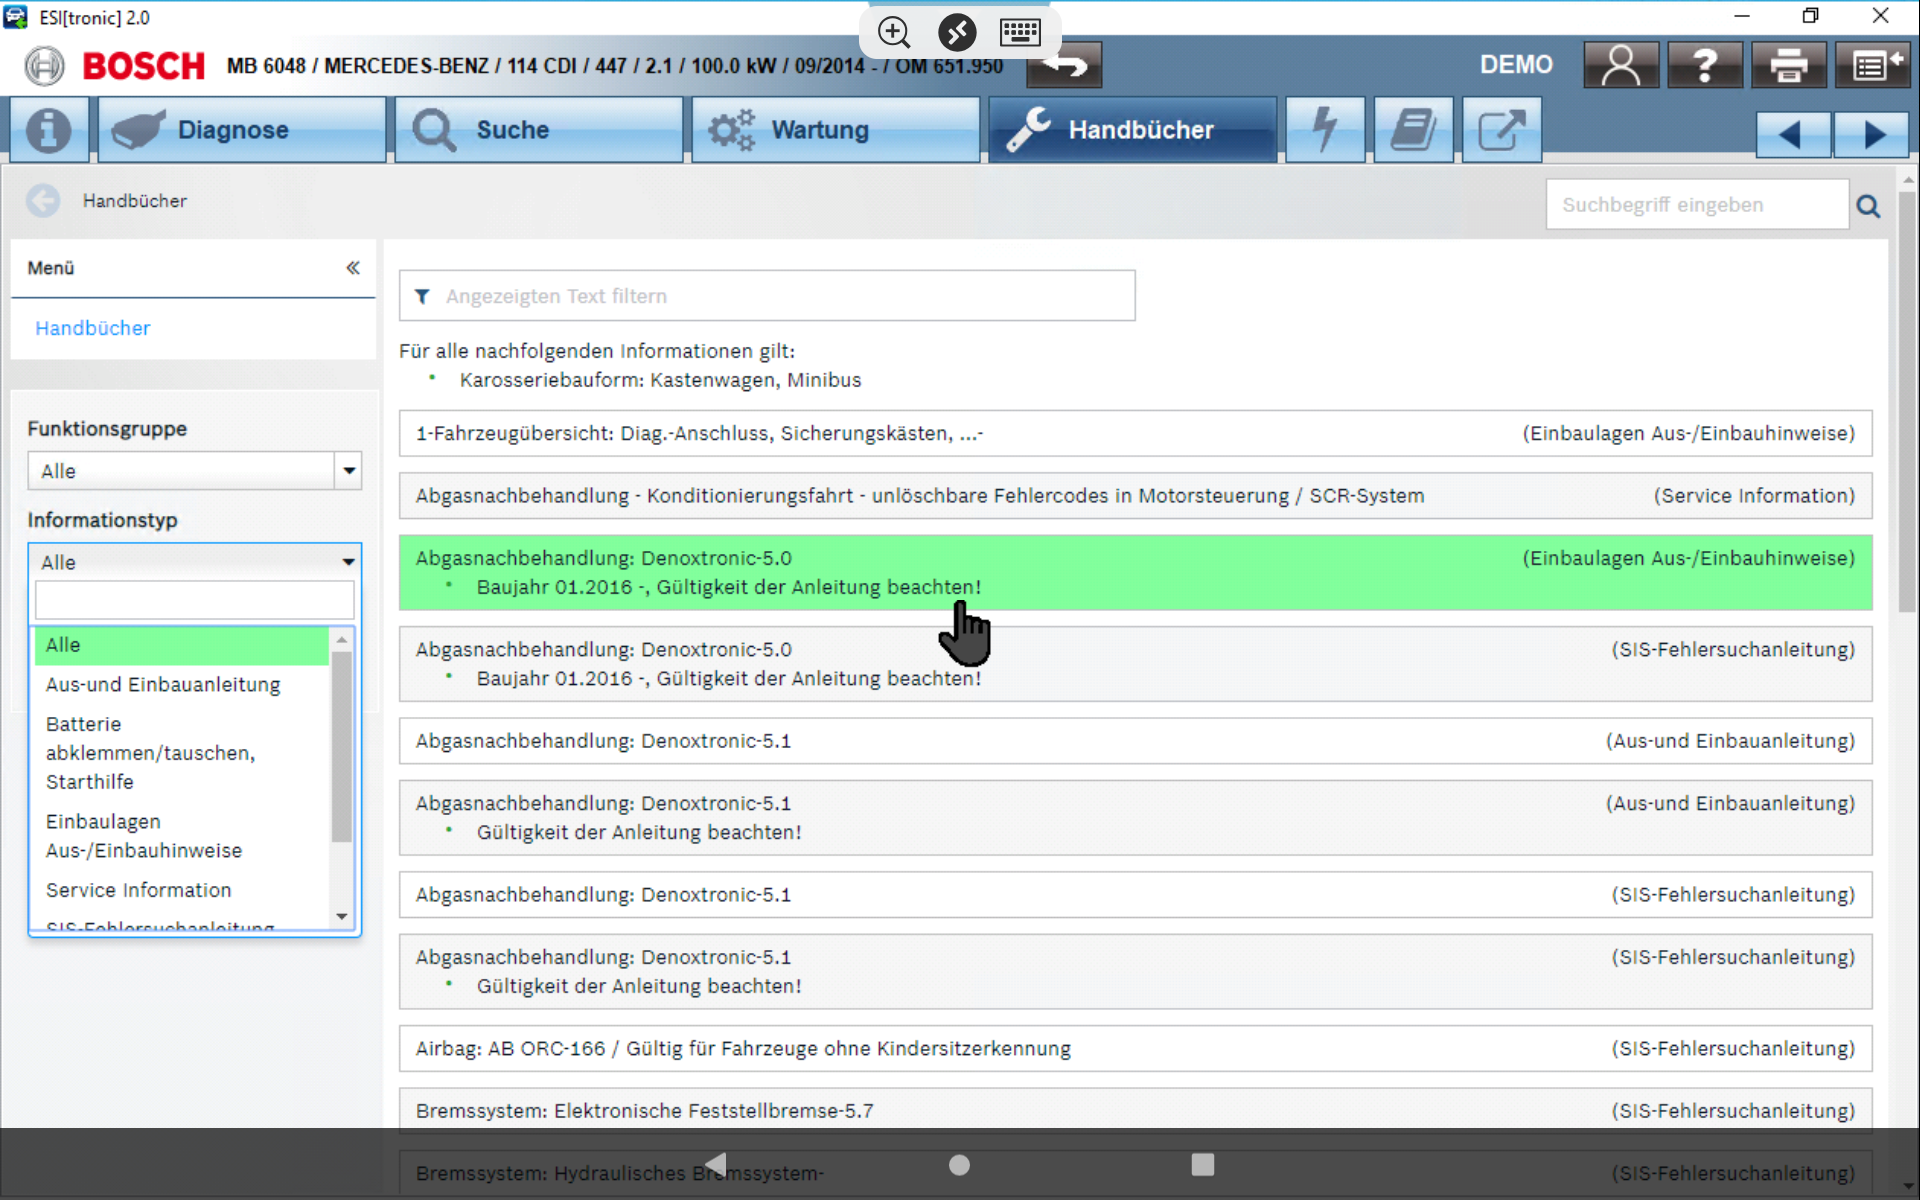Click the printer icon

tap(1789, 65)
